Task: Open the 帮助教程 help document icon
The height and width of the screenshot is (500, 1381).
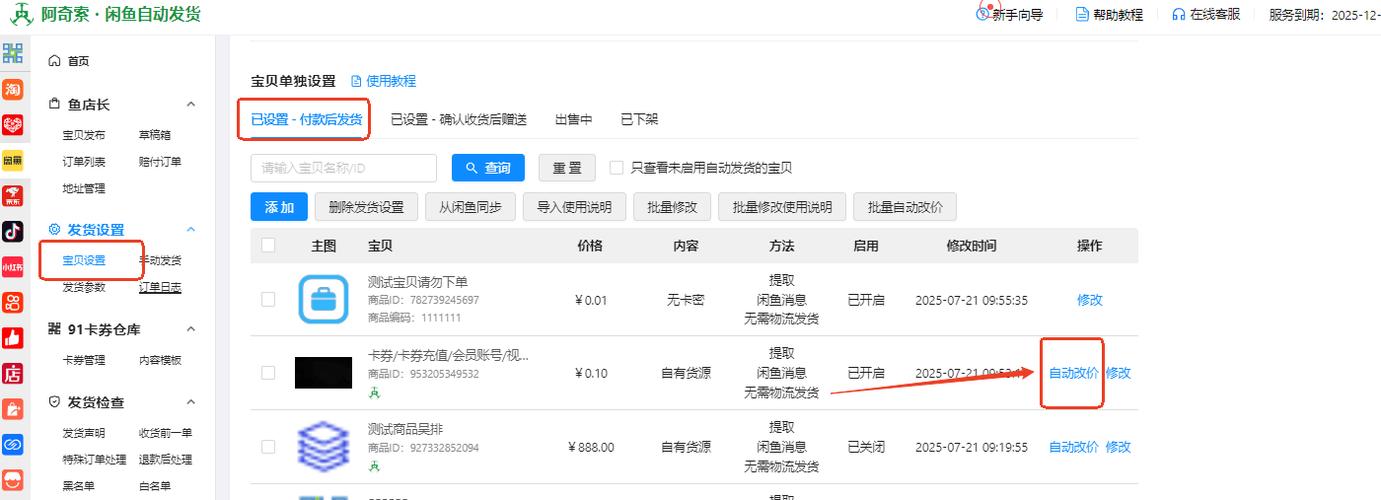Action: click(x=1081, y=14)
